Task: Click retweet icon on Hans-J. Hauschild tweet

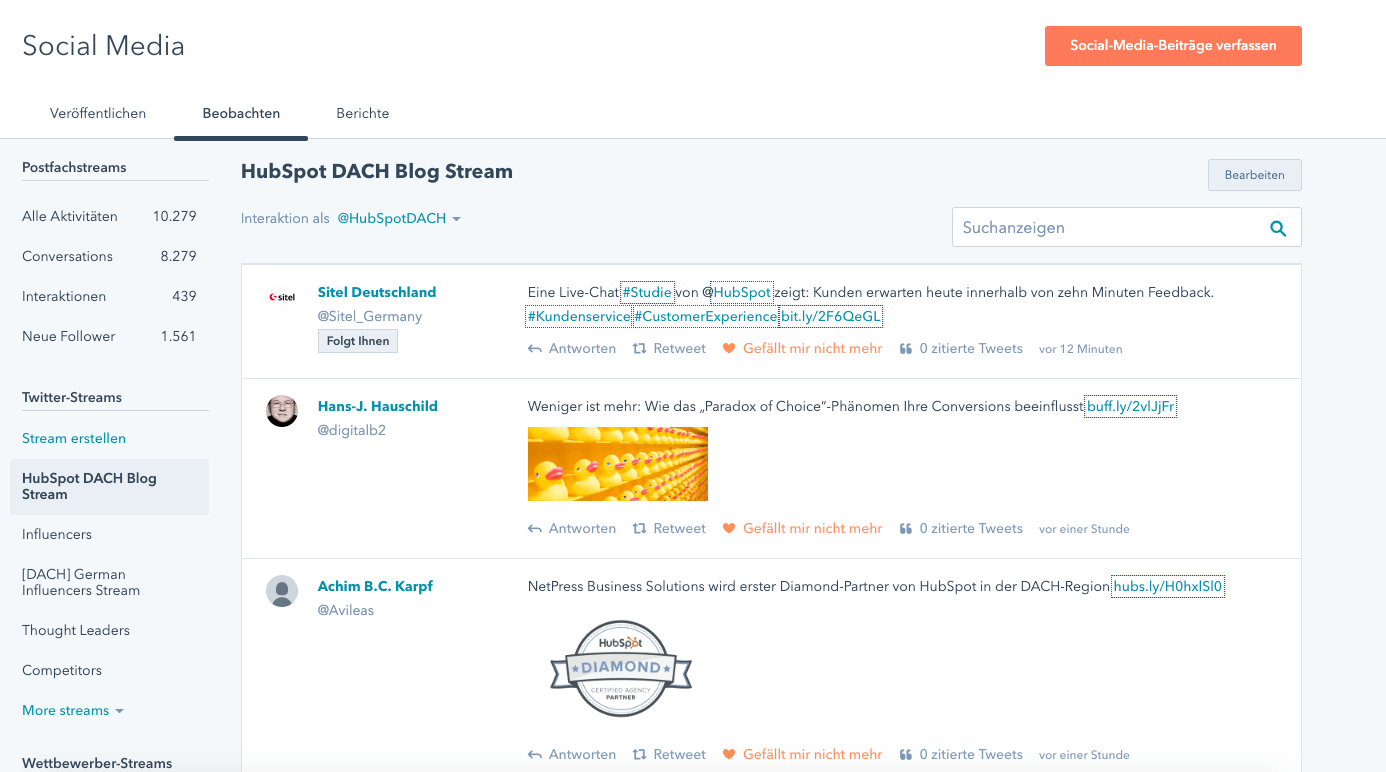Action: [640, 529]
